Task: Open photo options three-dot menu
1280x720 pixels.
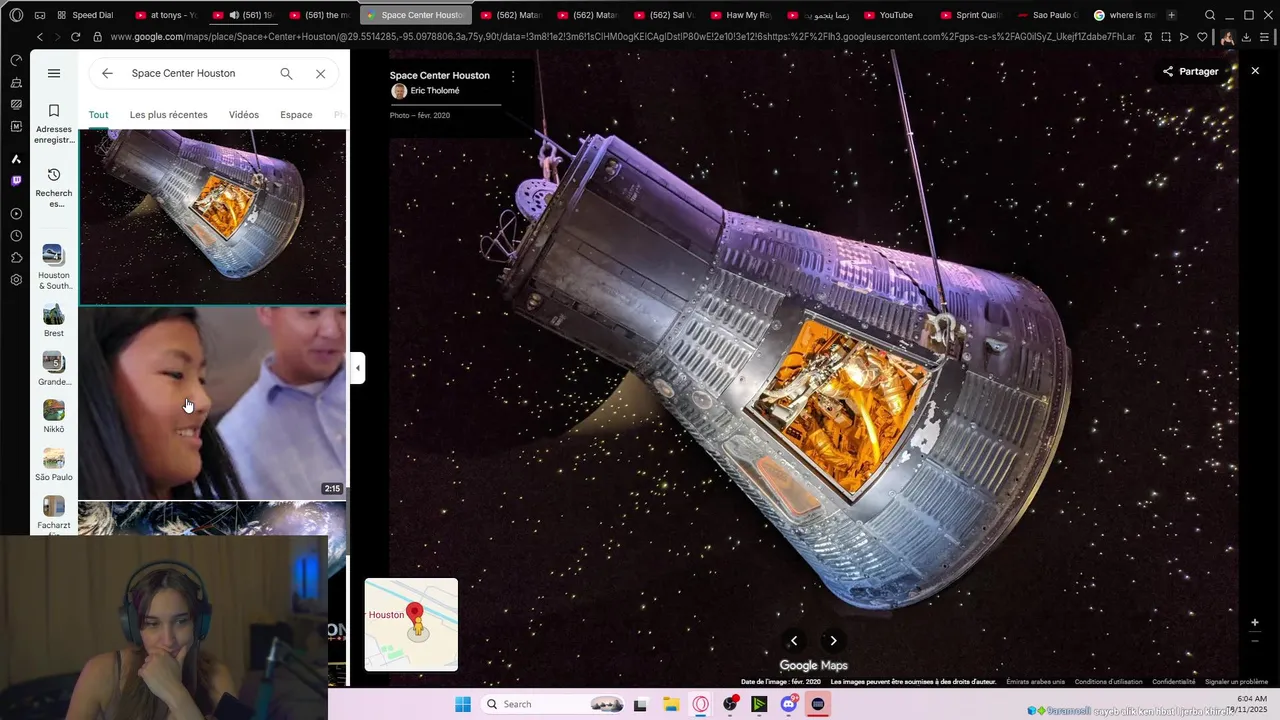Action: pos(513,76)
